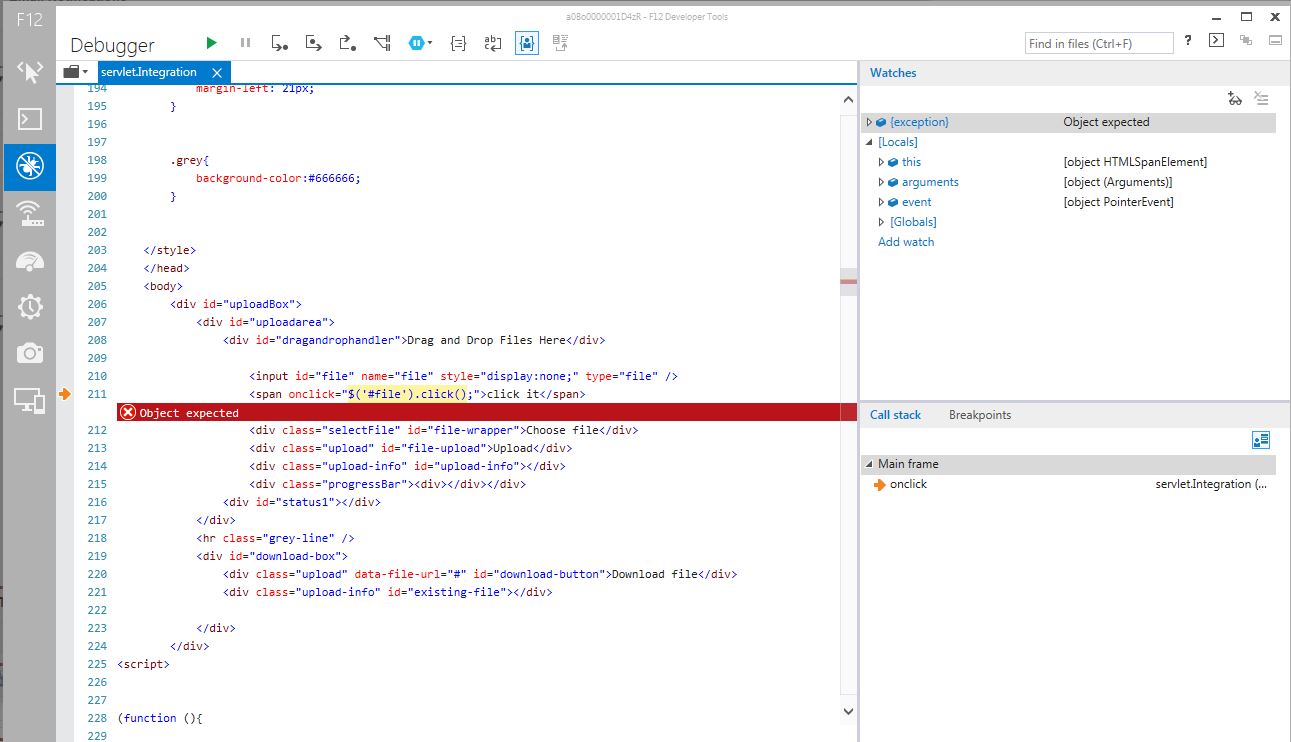Click the 'Drag and Drop Files Here' code line
The image size is (1291, 742).
414,340
